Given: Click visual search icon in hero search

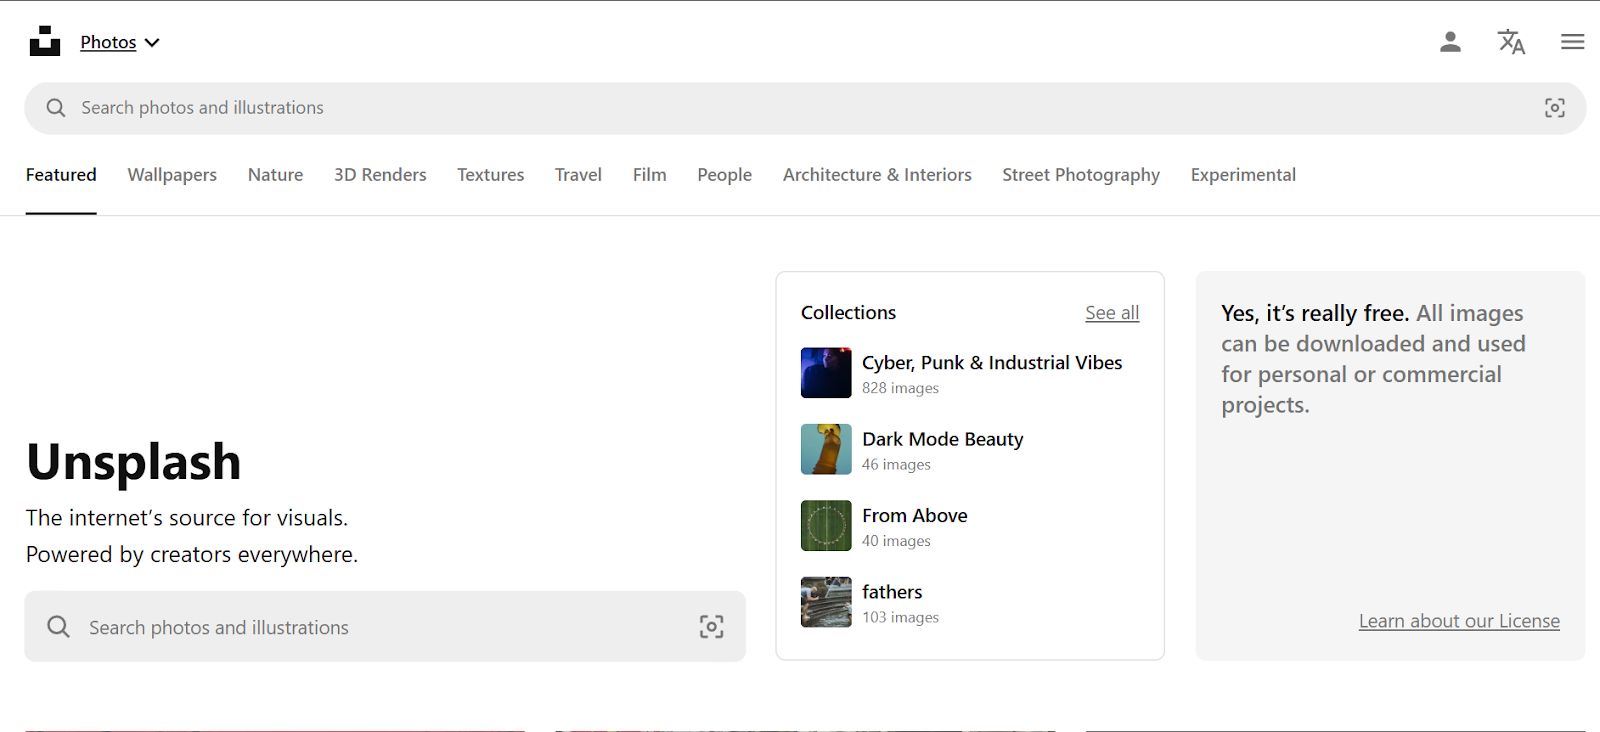Looking at the screenshot, I should click(x=711, y=627).
